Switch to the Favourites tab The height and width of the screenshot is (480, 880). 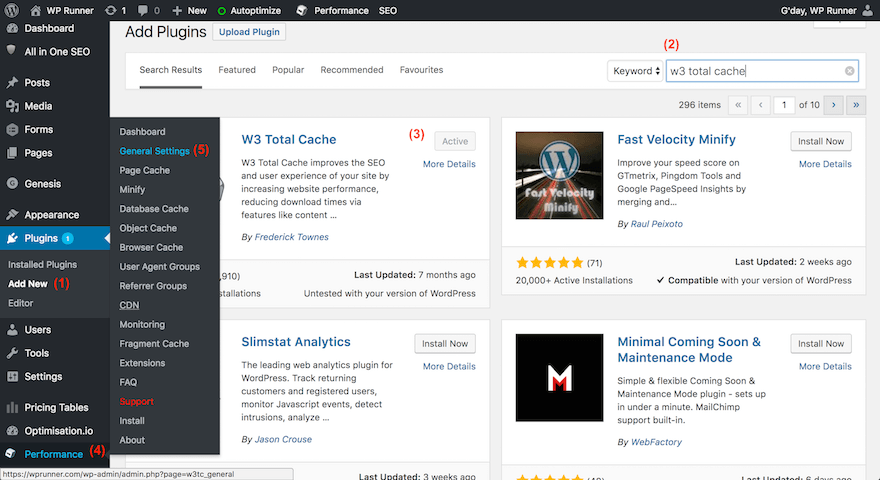(421, 70)
